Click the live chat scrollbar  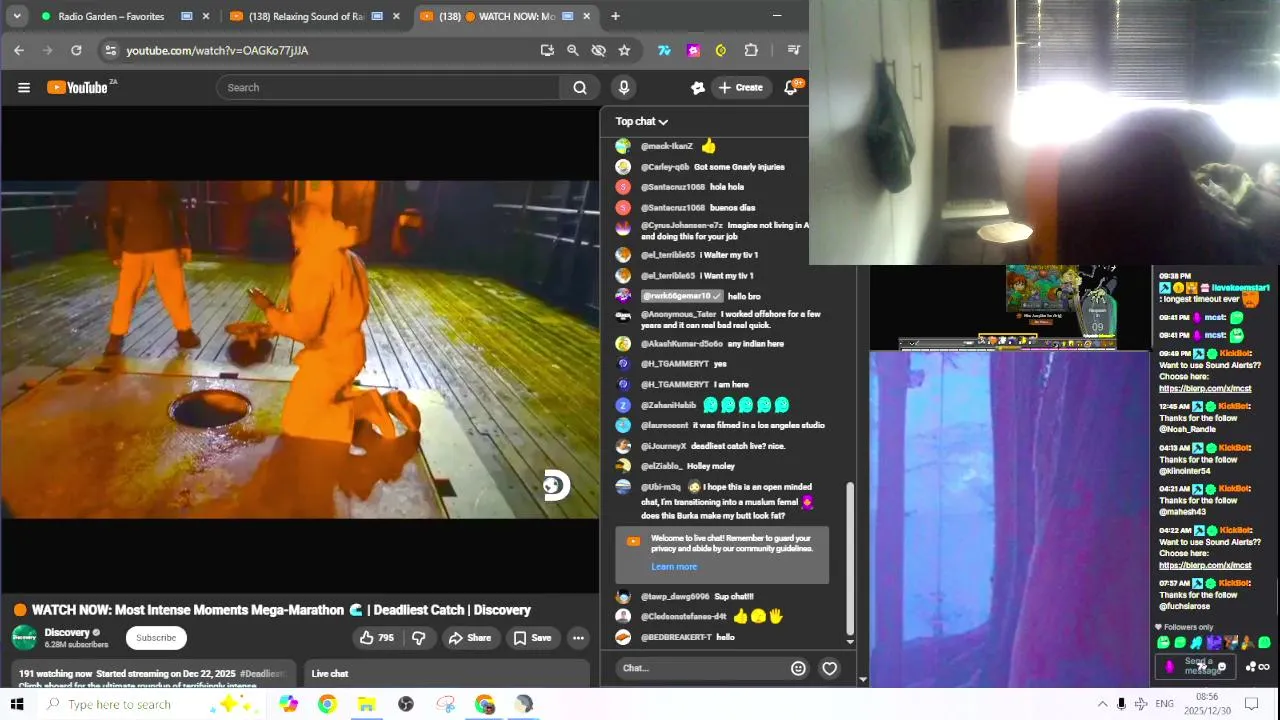(x=850, y=558)
